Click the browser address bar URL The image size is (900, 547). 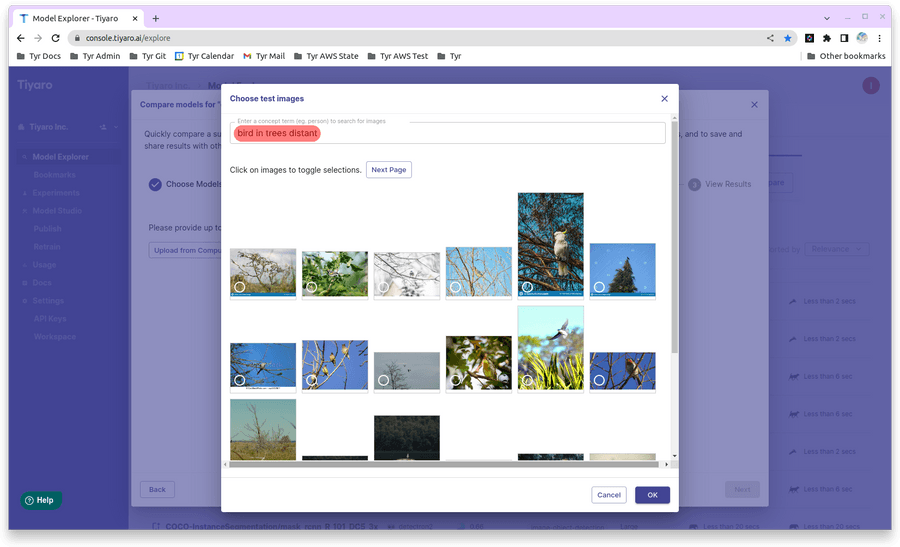[128, 38]
